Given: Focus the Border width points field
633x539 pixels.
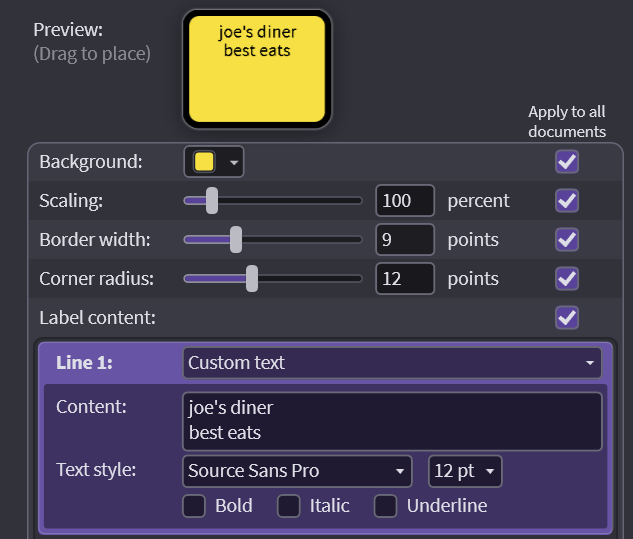Looking at the screenshot, I should 405,240.
